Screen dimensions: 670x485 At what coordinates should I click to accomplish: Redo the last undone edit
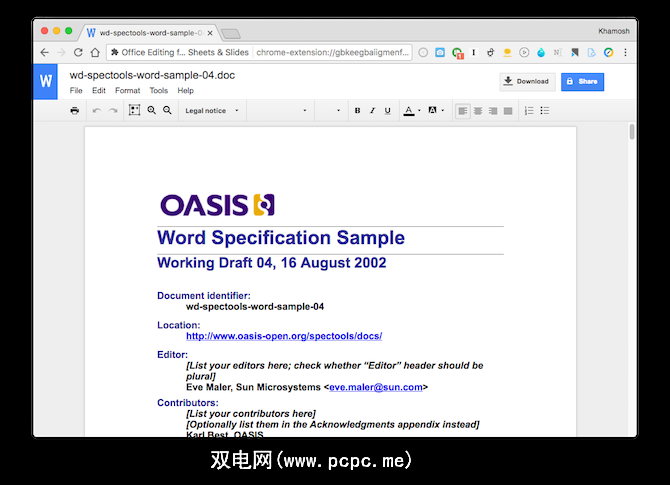coord(113,111)
